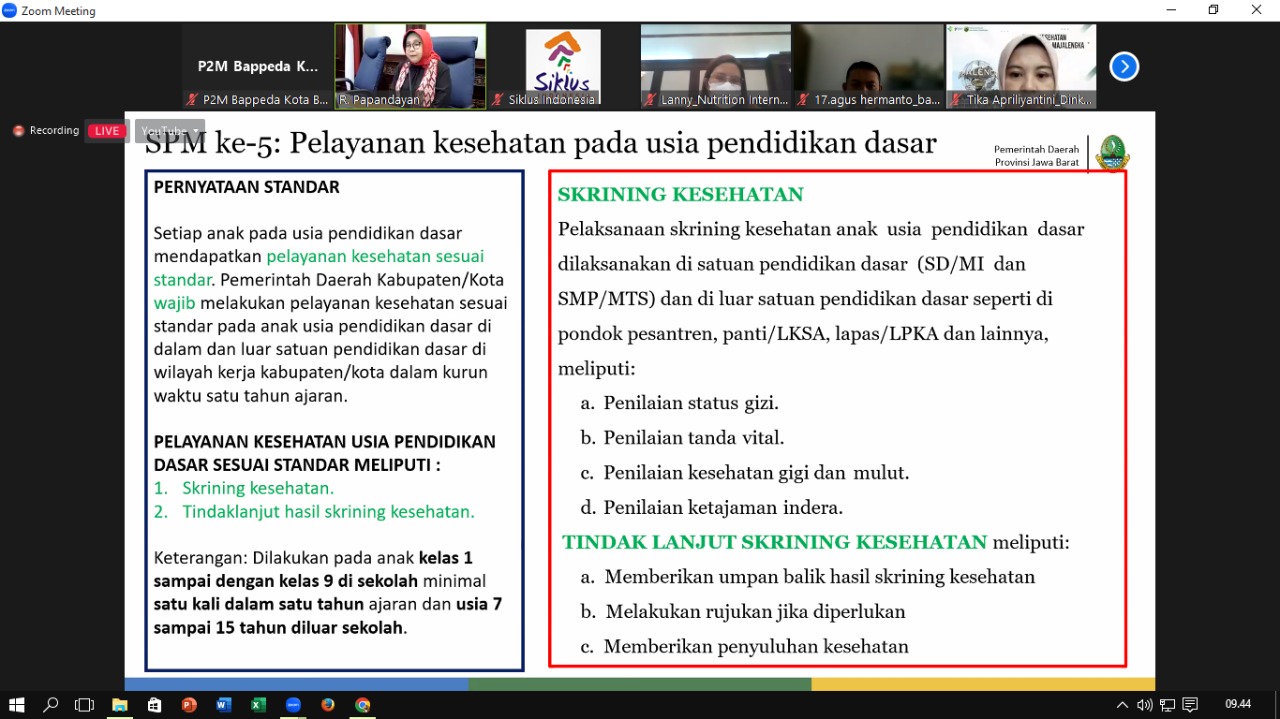1280x719 pixels.
Task: Open the volume control in system tray
Action: [x=1145, y=705]
